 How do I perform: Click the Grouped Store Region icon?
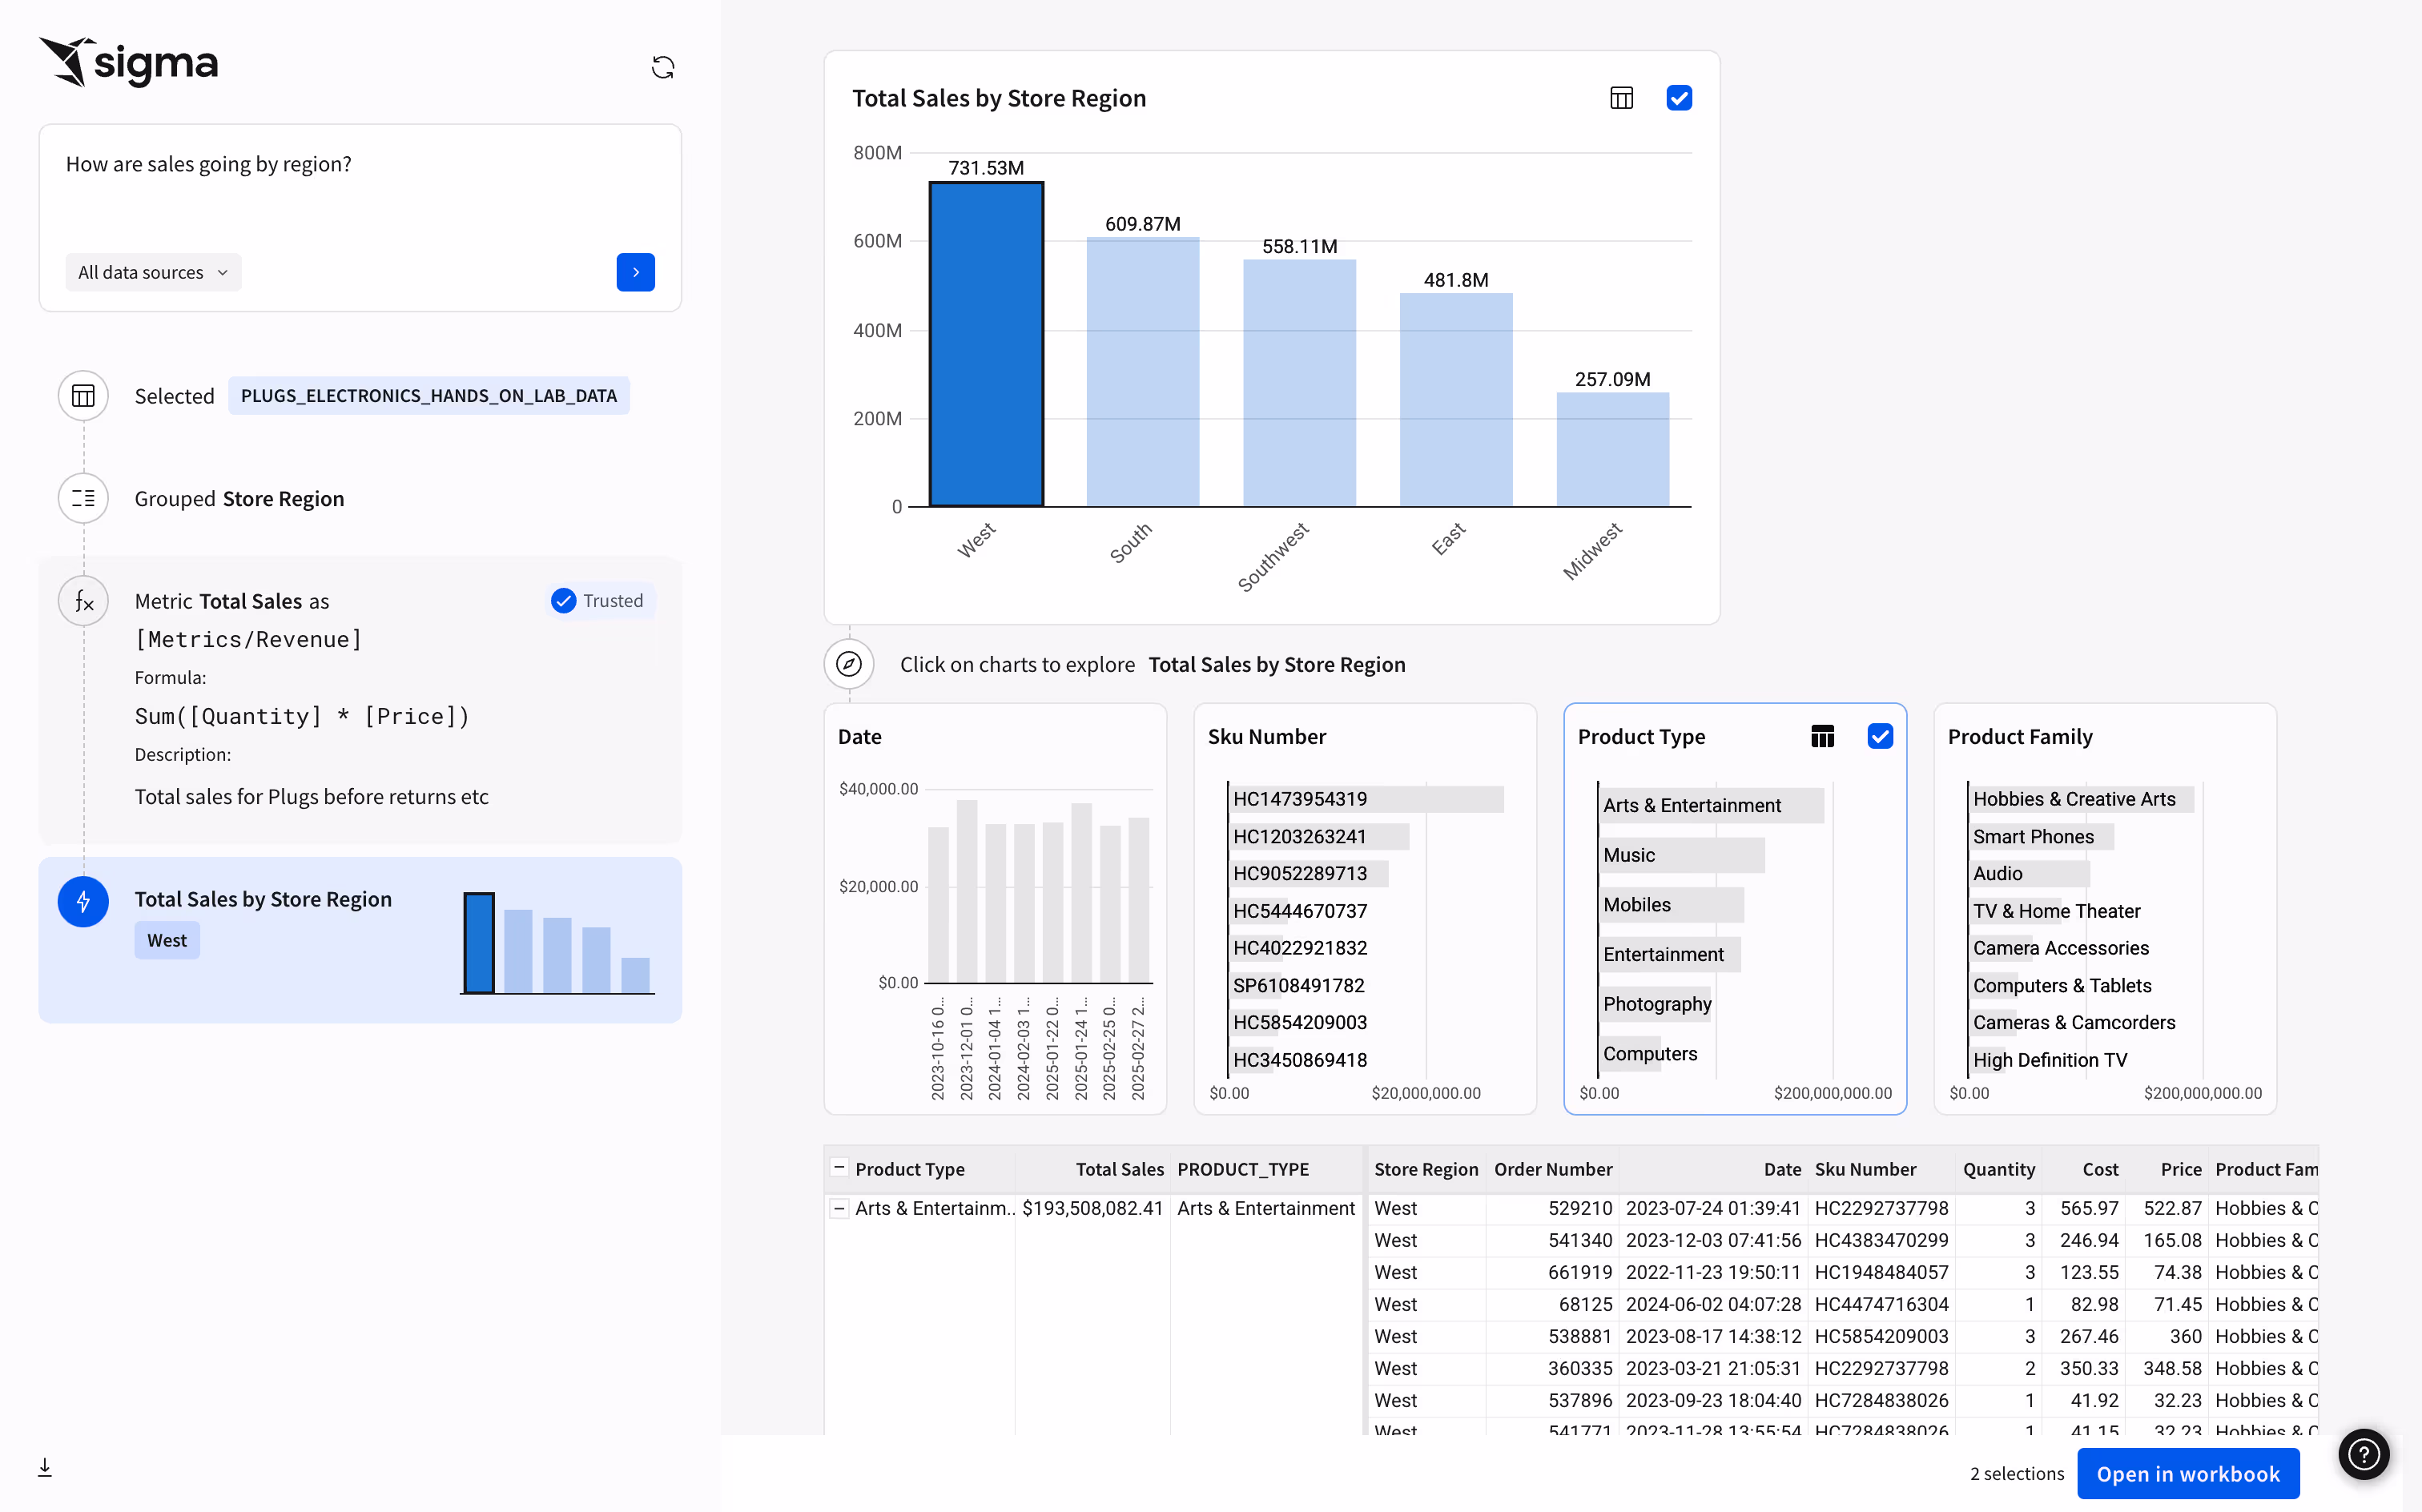coord(83,498)
